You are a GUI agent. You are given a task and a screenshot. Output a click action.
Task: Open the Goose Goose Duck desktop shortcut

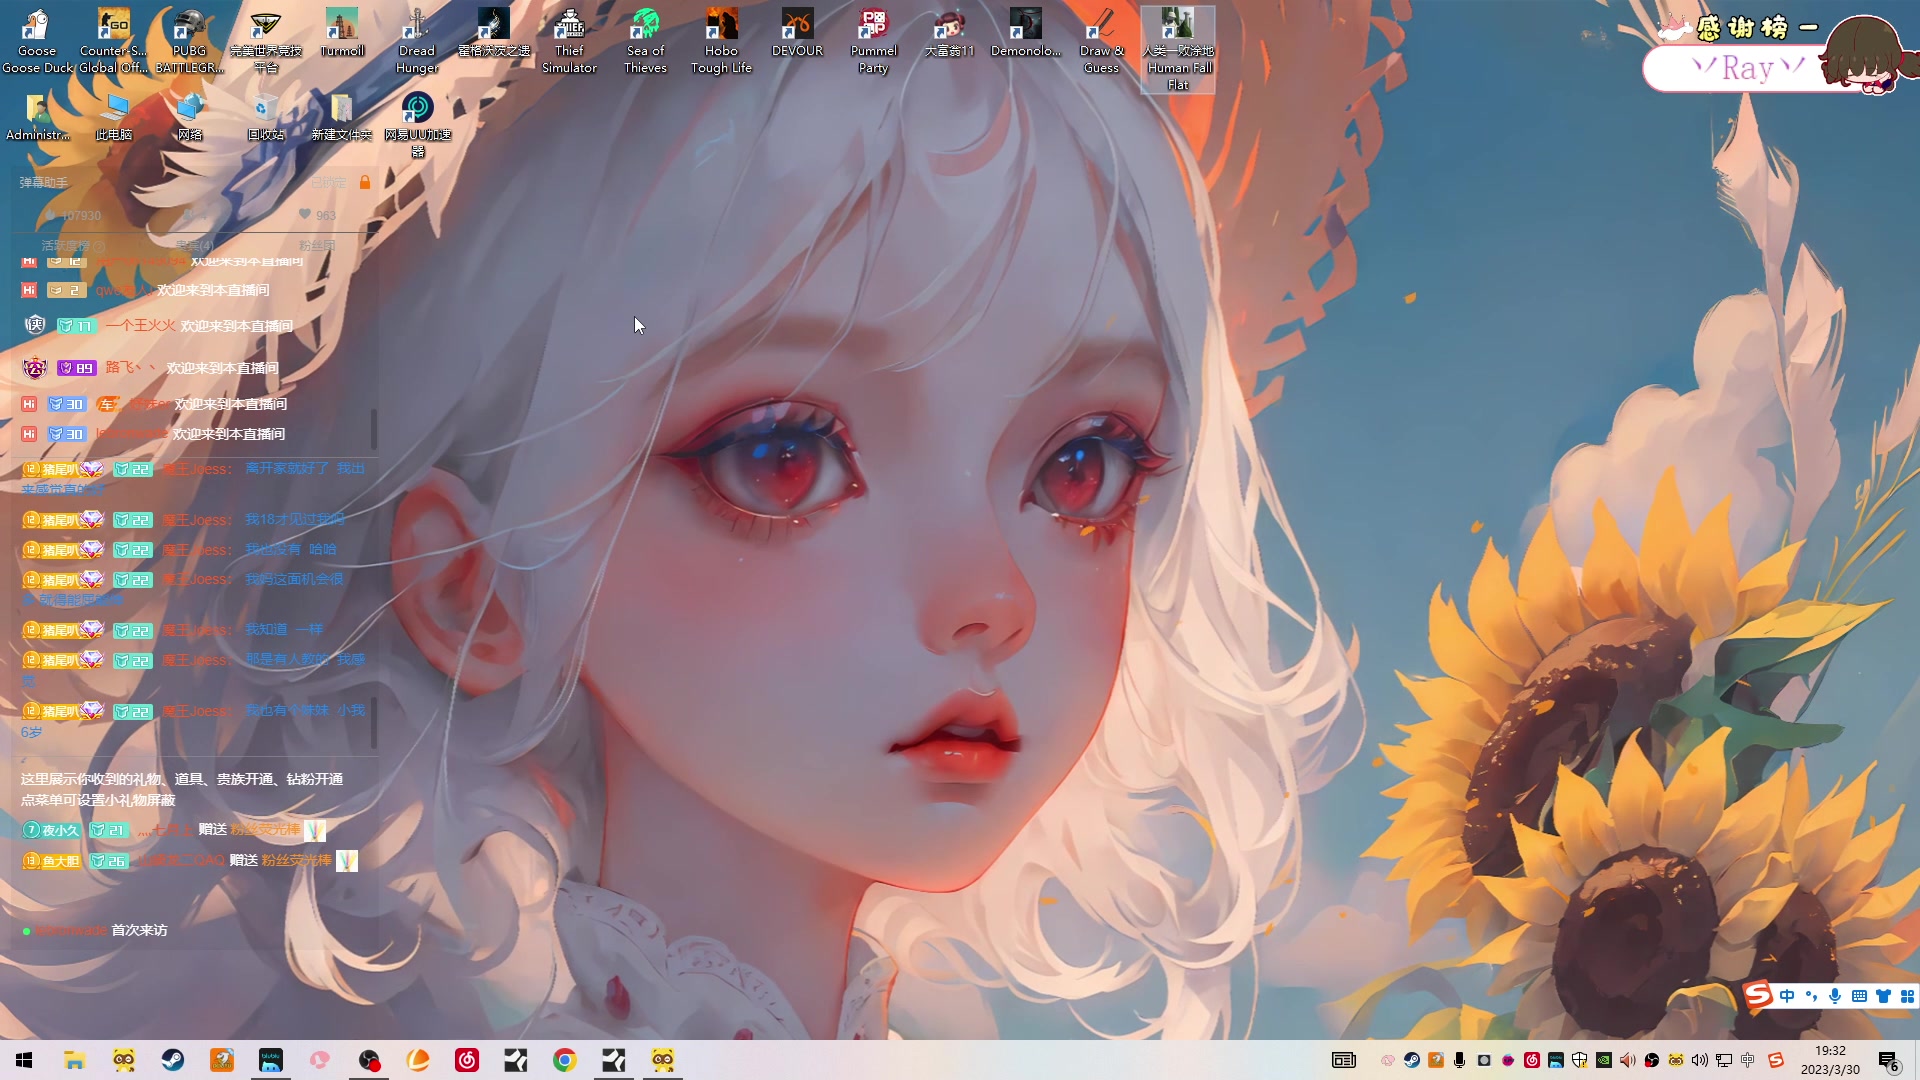(38, 42)
